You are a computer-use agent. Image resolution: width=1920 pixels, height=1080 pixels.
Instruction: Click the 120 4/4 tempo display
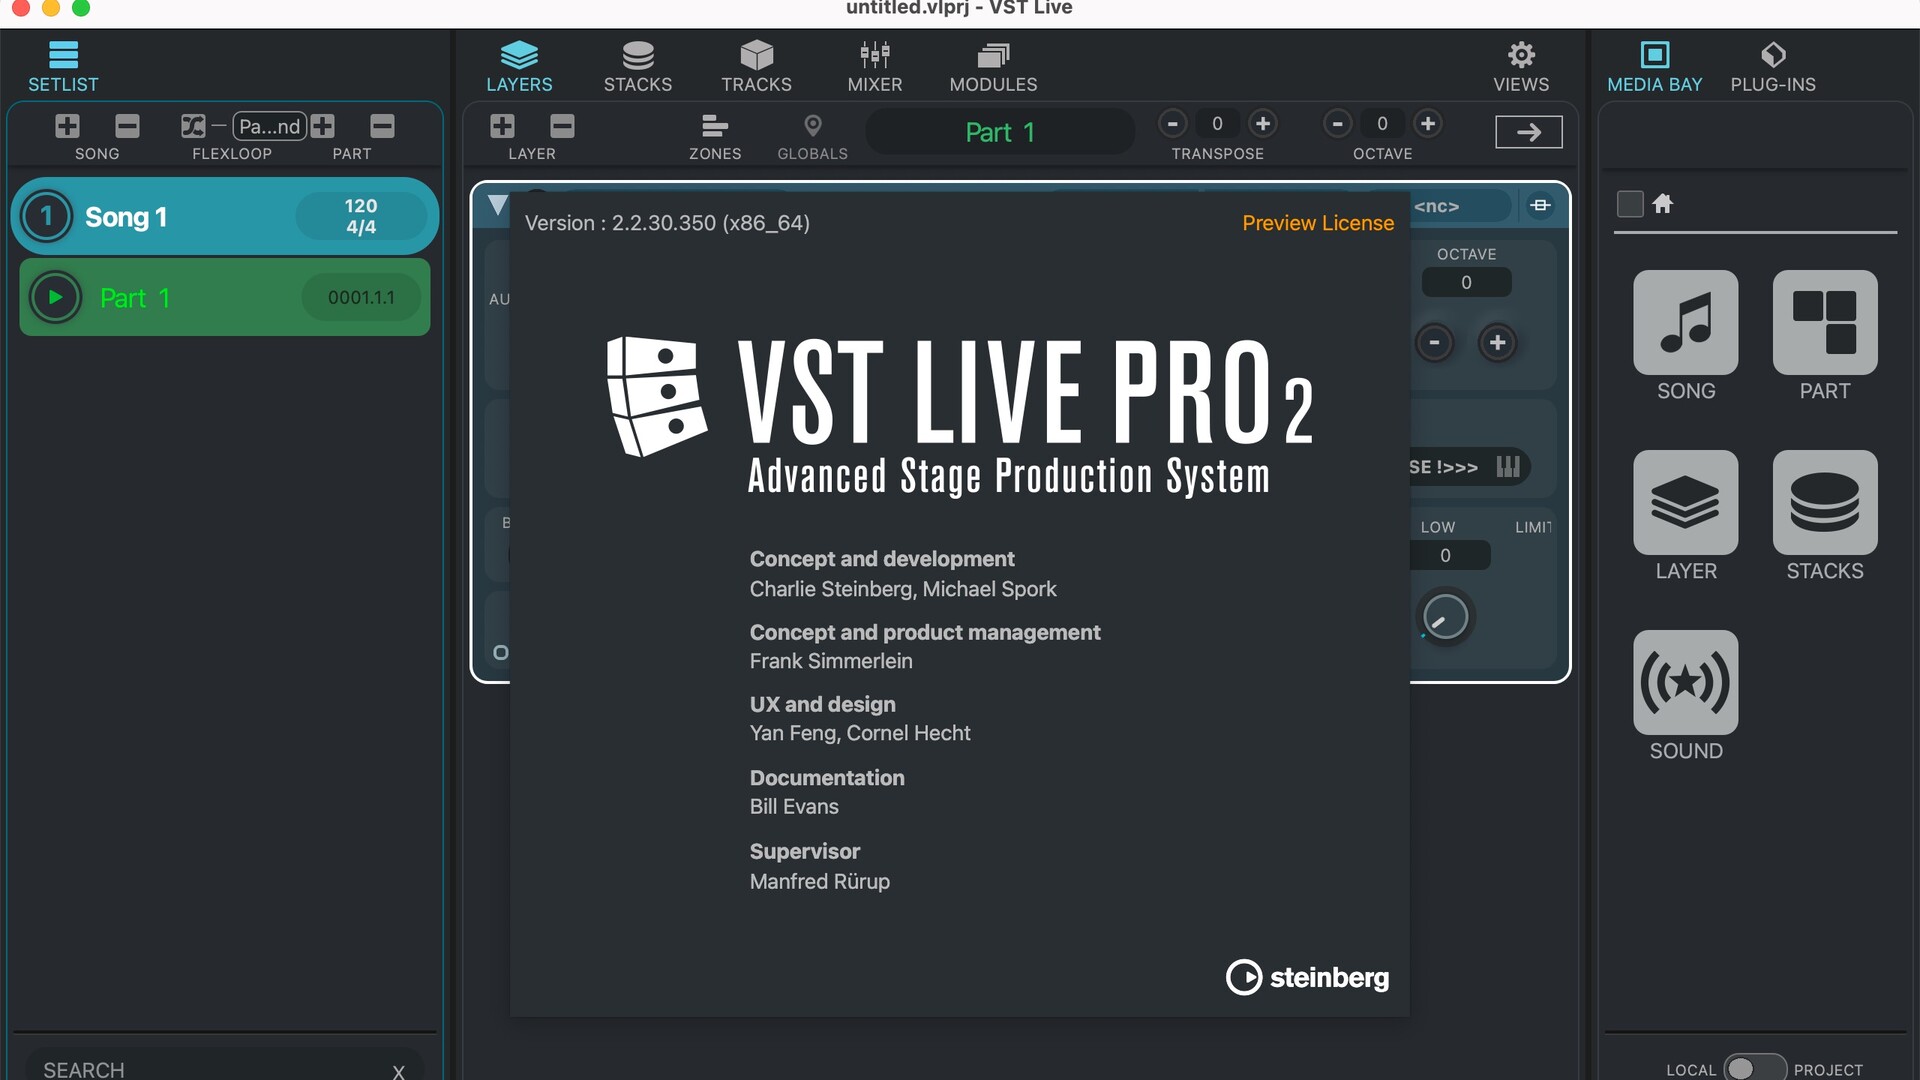pyautogui.click(x=361, y=216)
